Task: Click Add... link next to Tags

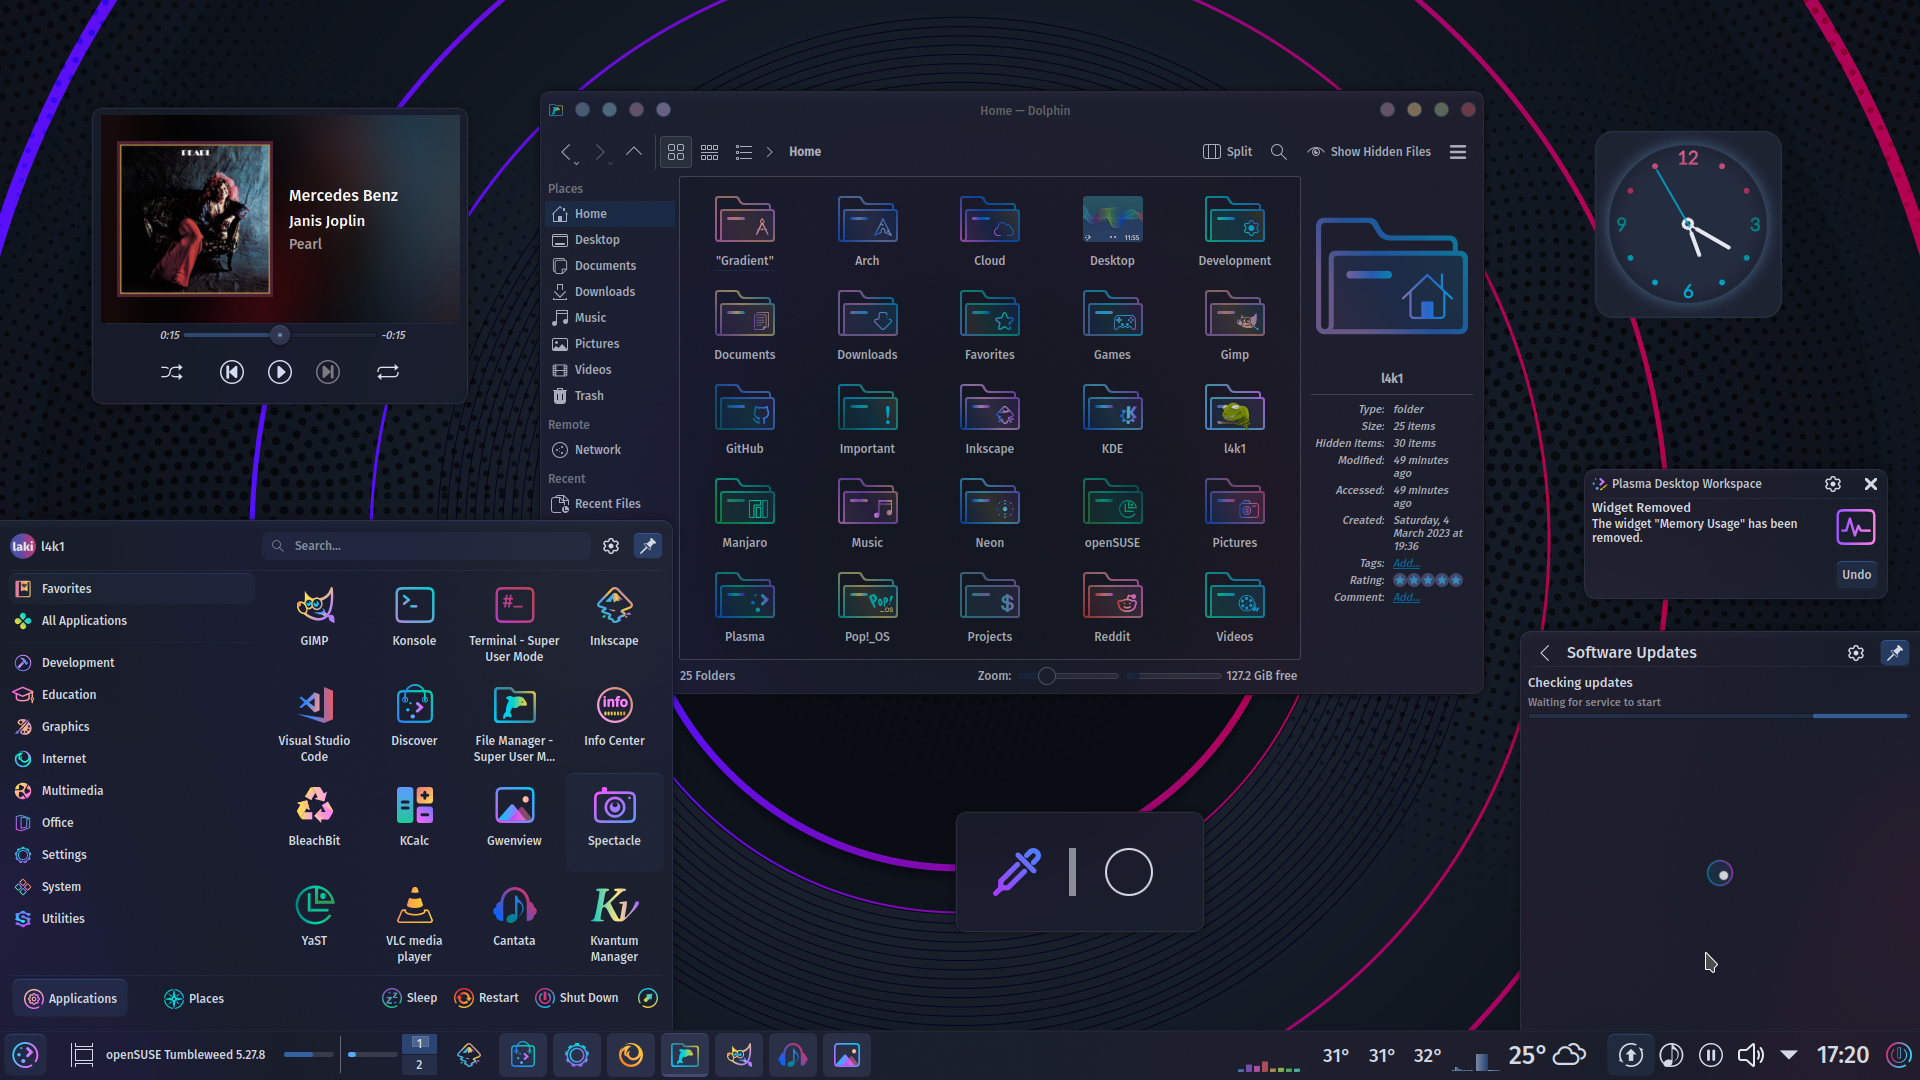Action: tap(1407, 563)
